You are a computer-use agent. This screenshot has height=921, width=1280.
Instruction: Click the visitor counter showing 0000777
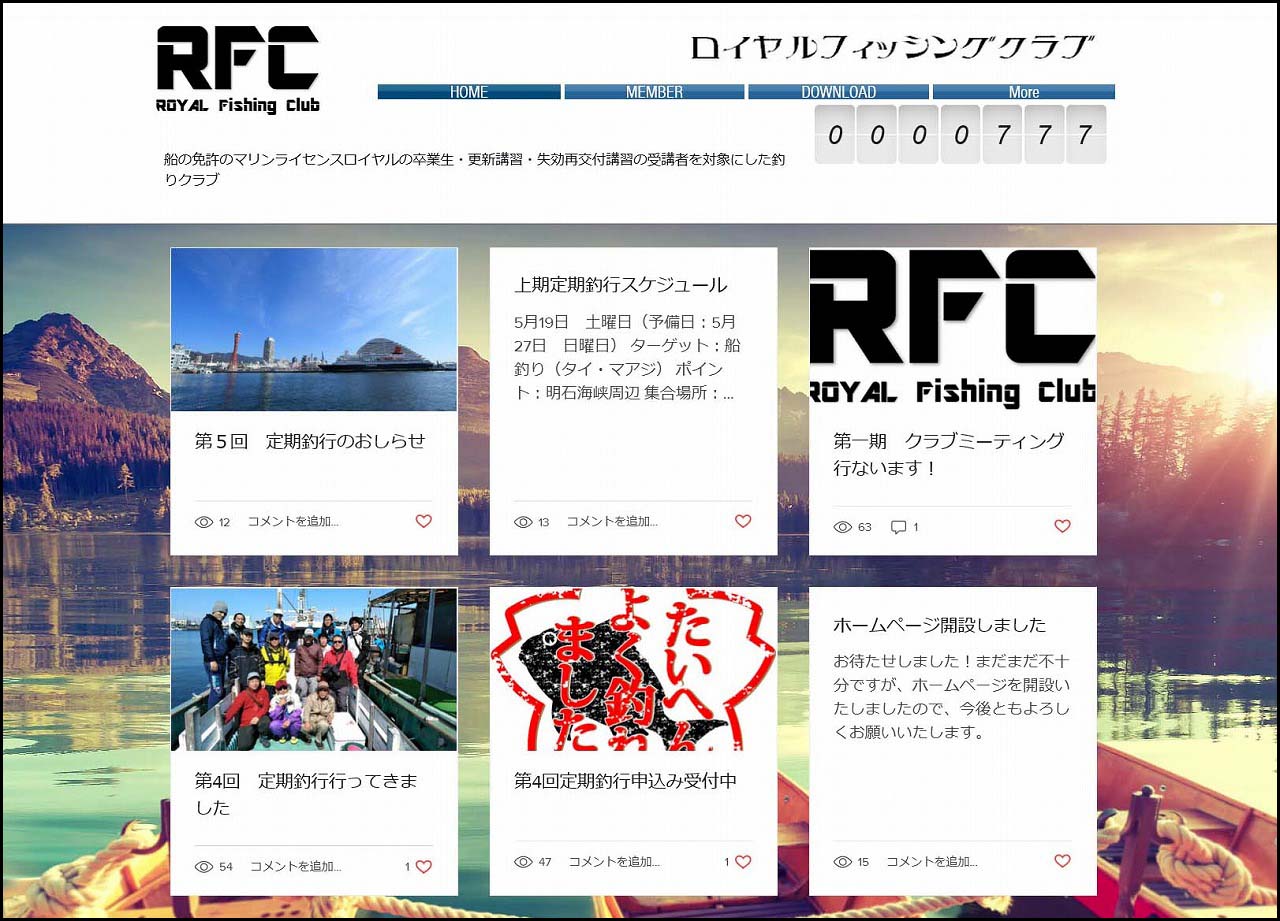(x=960, y=134)
